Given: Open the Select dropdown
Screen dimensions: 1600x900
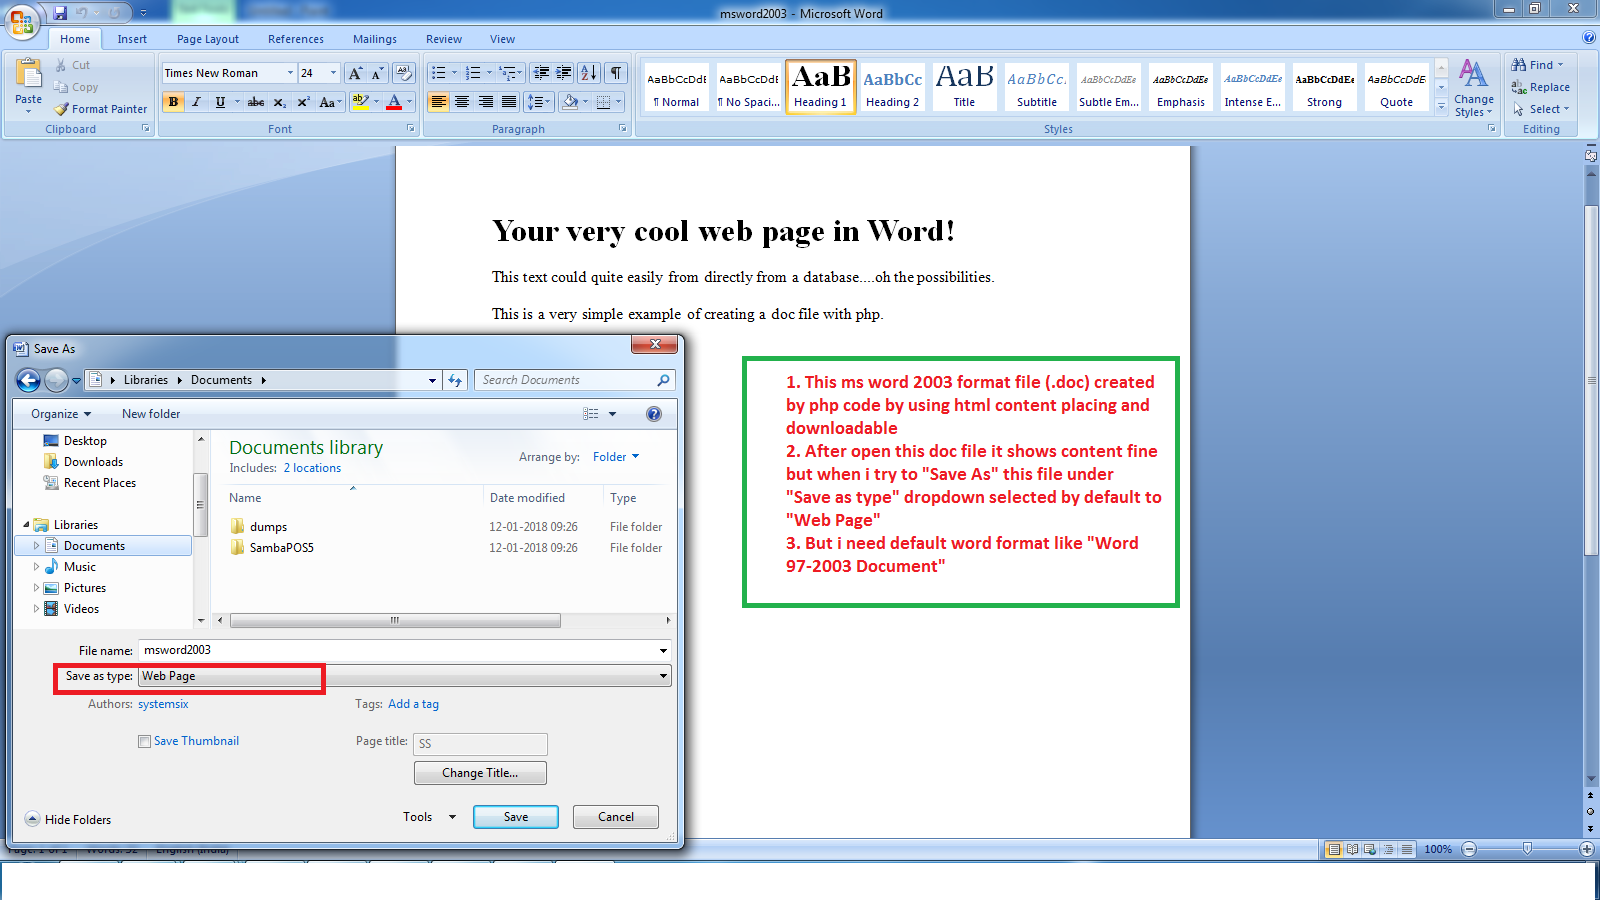Looking at the screenshot, I should pyautogui.click(x=1541, y=109).
